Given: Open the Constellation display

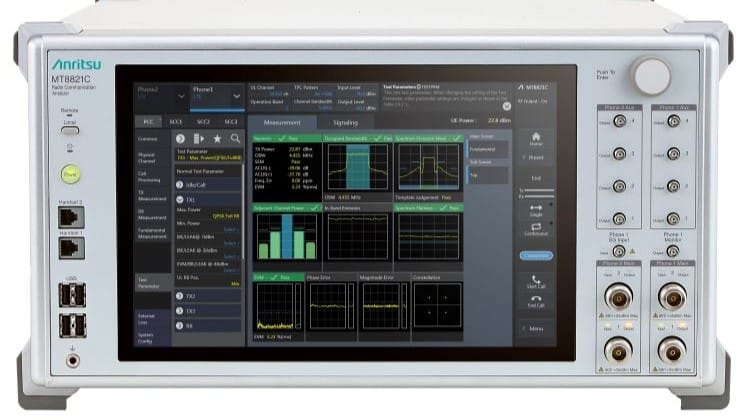Looking at the screenshot, I should pyautogui.click(x=437, y=307).
